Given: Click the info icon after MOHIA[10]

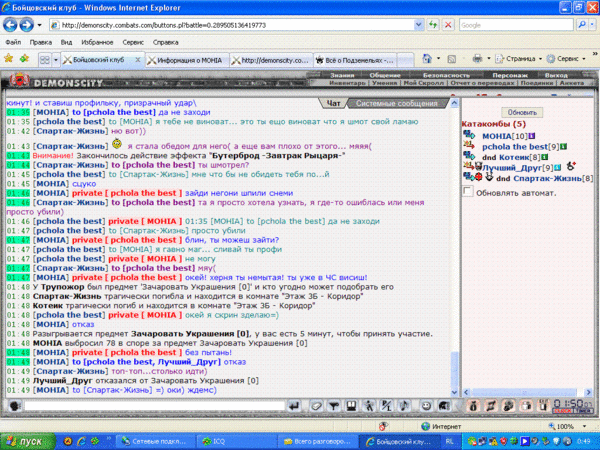Looking at the screenshot, I should pos(532,136).
